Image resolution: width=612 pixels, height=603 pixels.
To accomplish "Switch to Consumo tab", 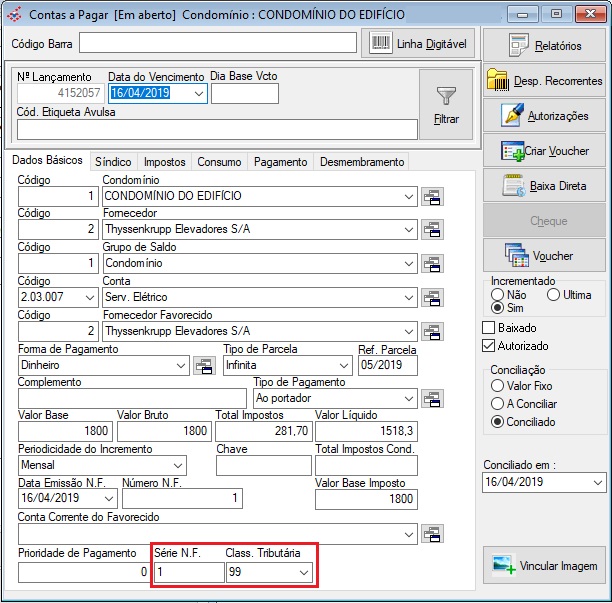I will [x=219, y=162].
